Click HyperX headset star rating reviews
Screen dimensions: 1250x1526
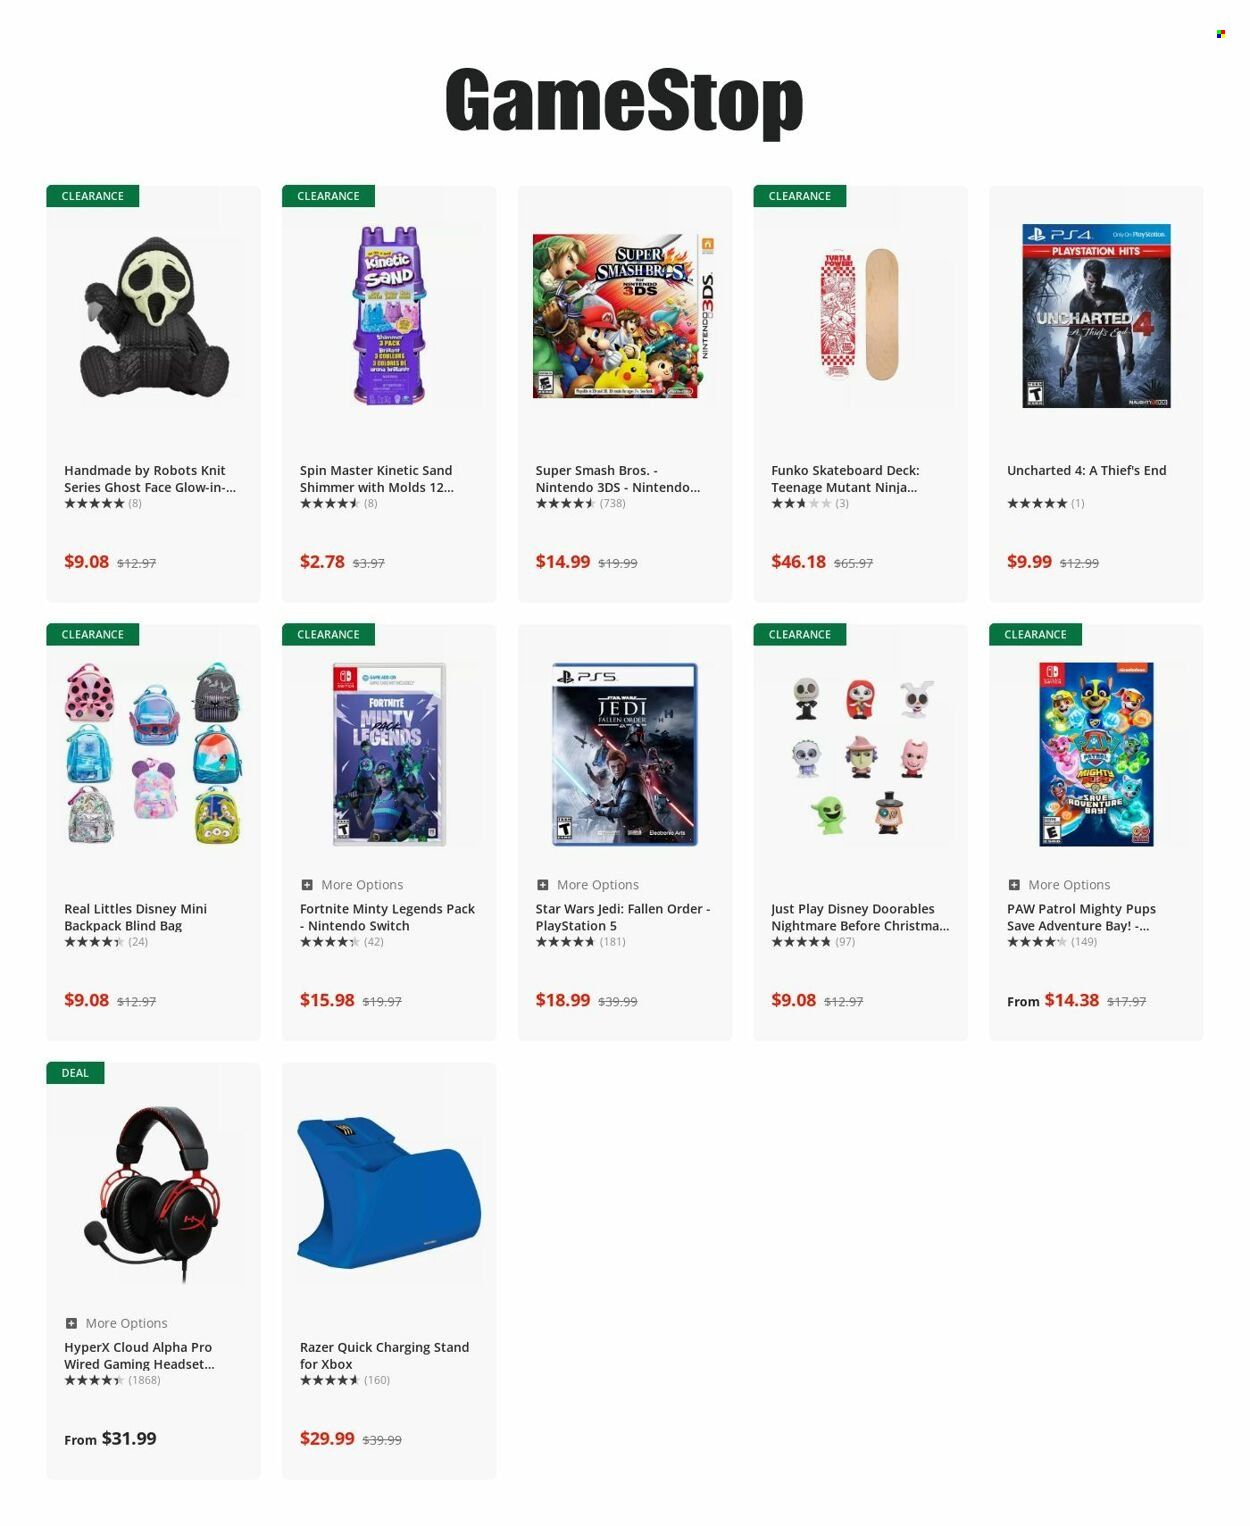[112, 1380]
